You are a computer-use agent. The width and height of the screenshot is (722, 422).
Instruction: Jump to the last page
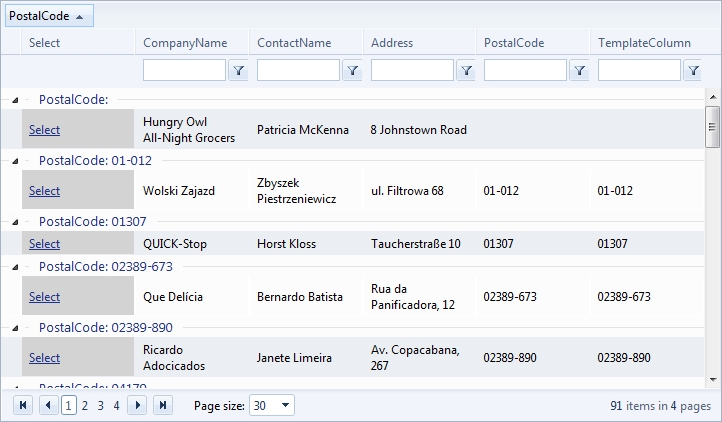[x=162, y=405]
